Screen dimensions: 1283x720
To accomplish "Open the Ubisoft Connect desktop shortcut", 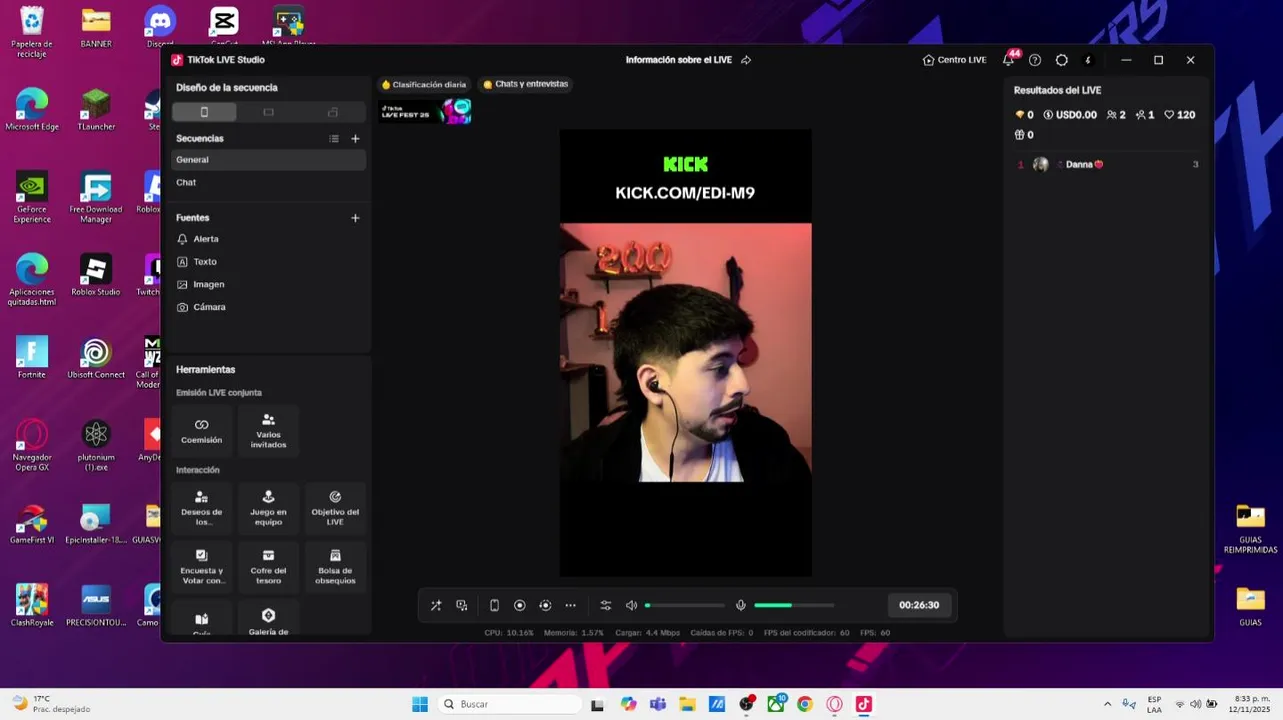I will [96, 358].
